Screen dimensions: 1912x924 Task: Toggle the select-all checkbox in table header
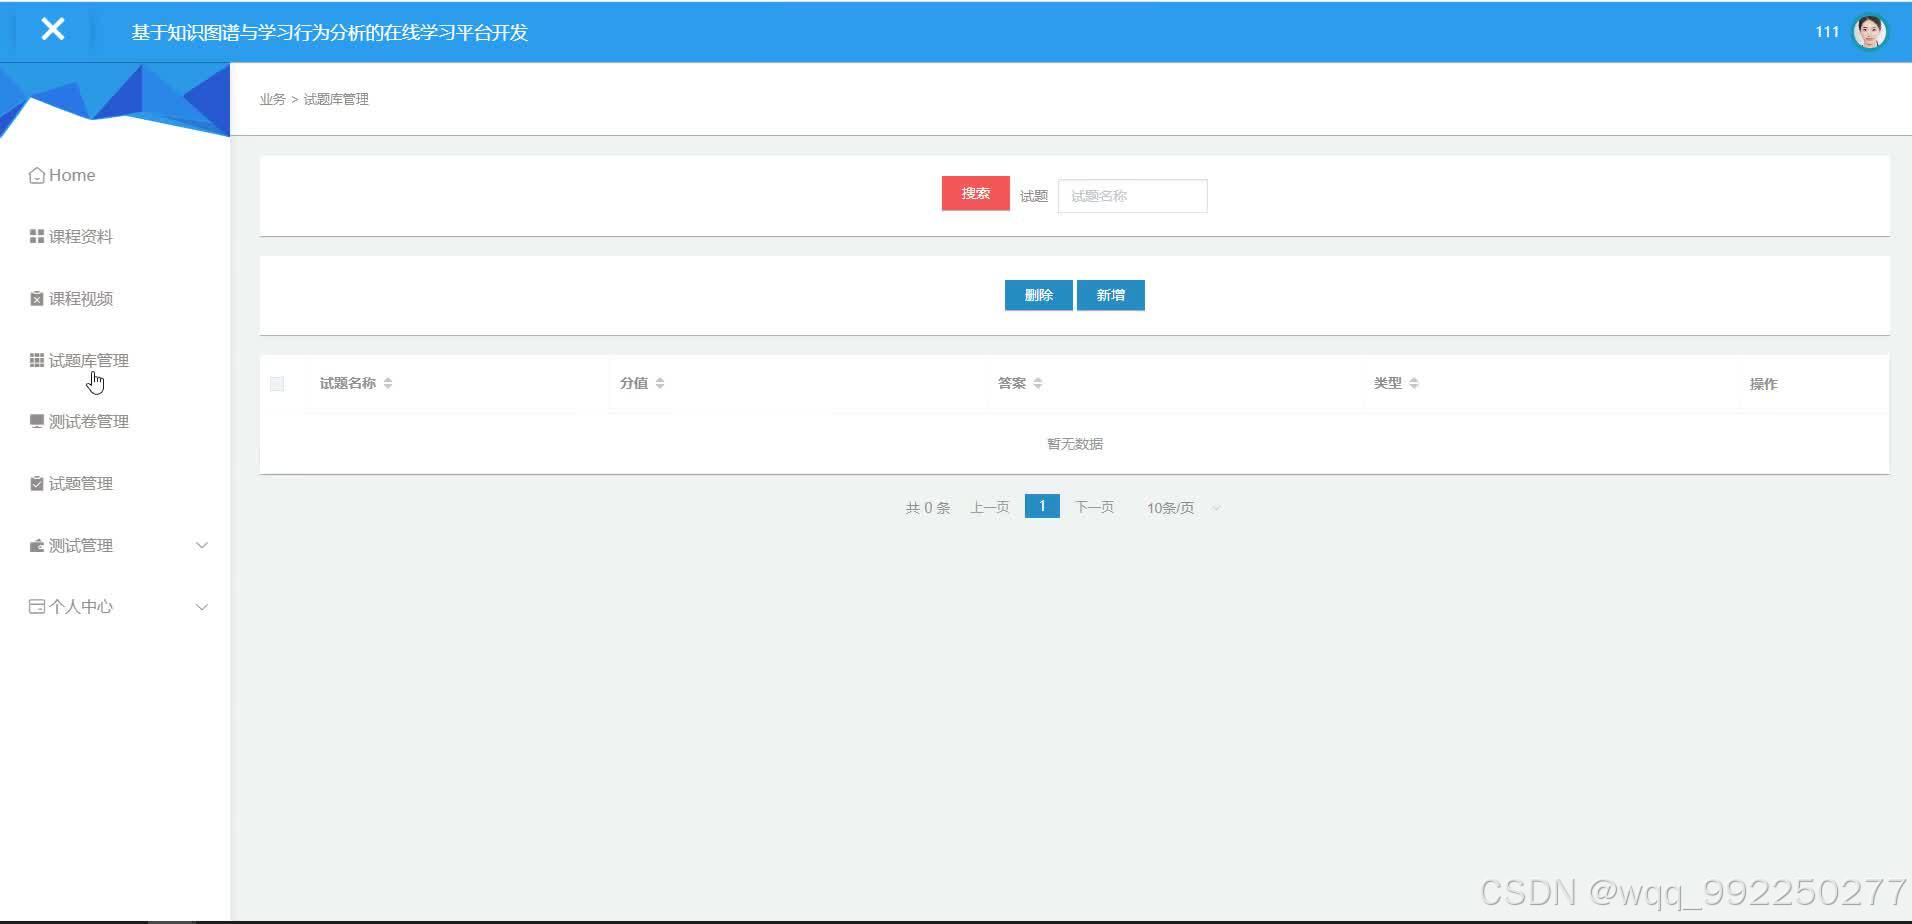click(x=277, y=383)
